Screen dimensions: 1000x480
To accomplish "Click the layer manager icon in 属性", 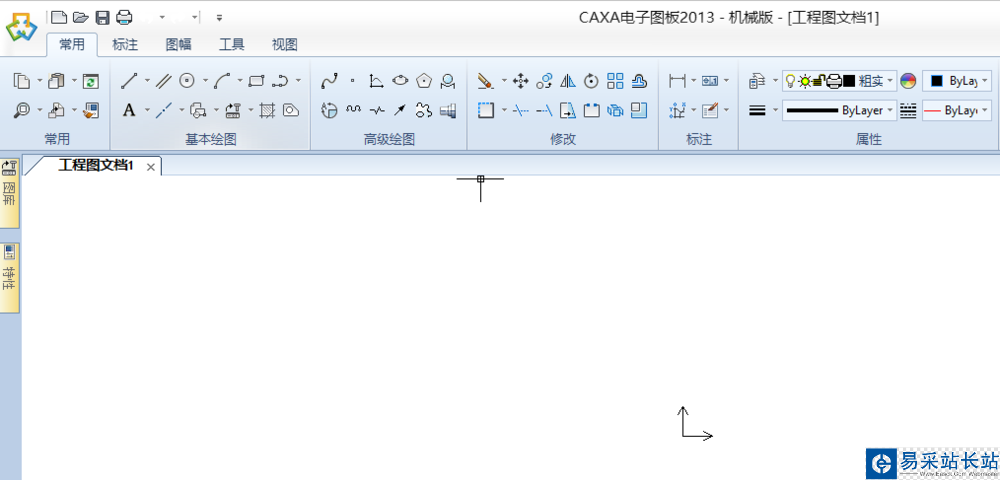I will point(757,81).
